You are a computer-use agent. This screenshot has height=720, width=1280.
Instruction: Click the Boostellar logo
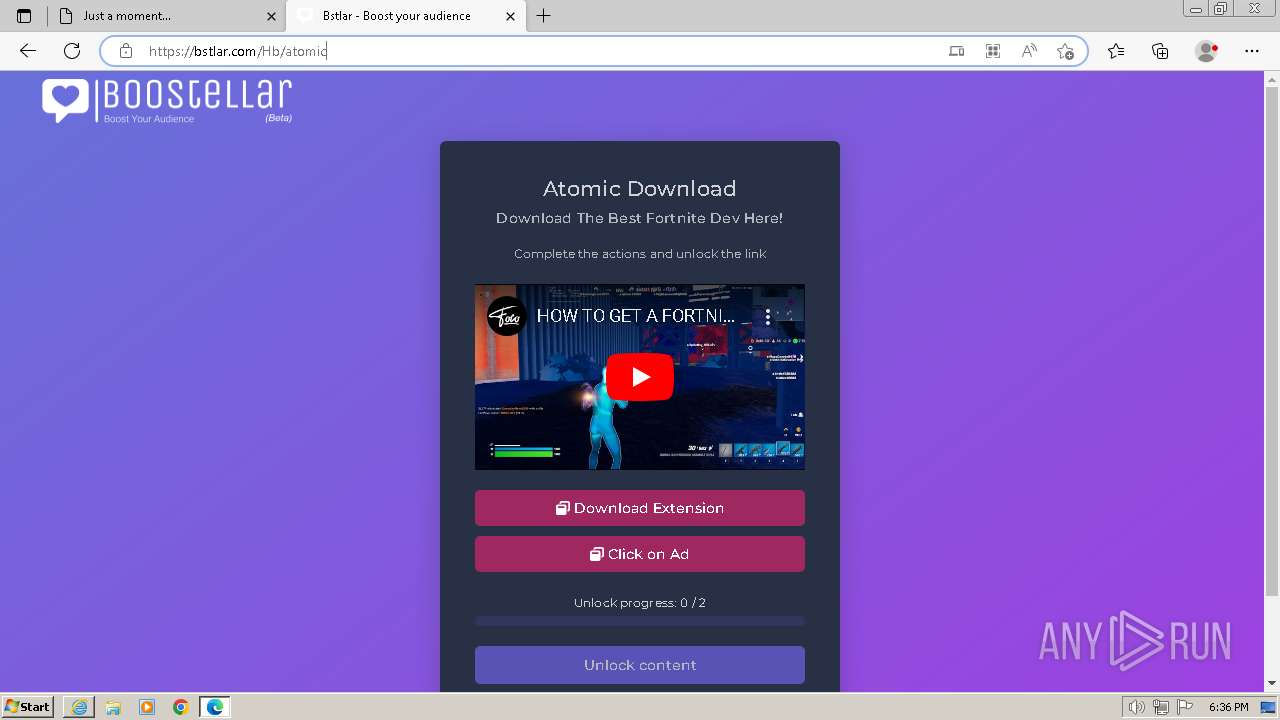click(x=167, y=101)
